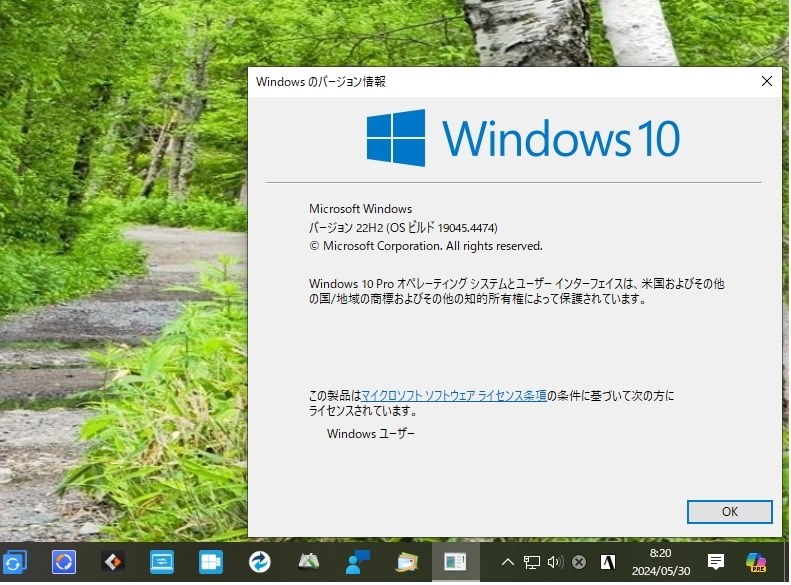791x585 pixels.
Task: Open the photo cards taskbar icon
Action: [407, 562]
